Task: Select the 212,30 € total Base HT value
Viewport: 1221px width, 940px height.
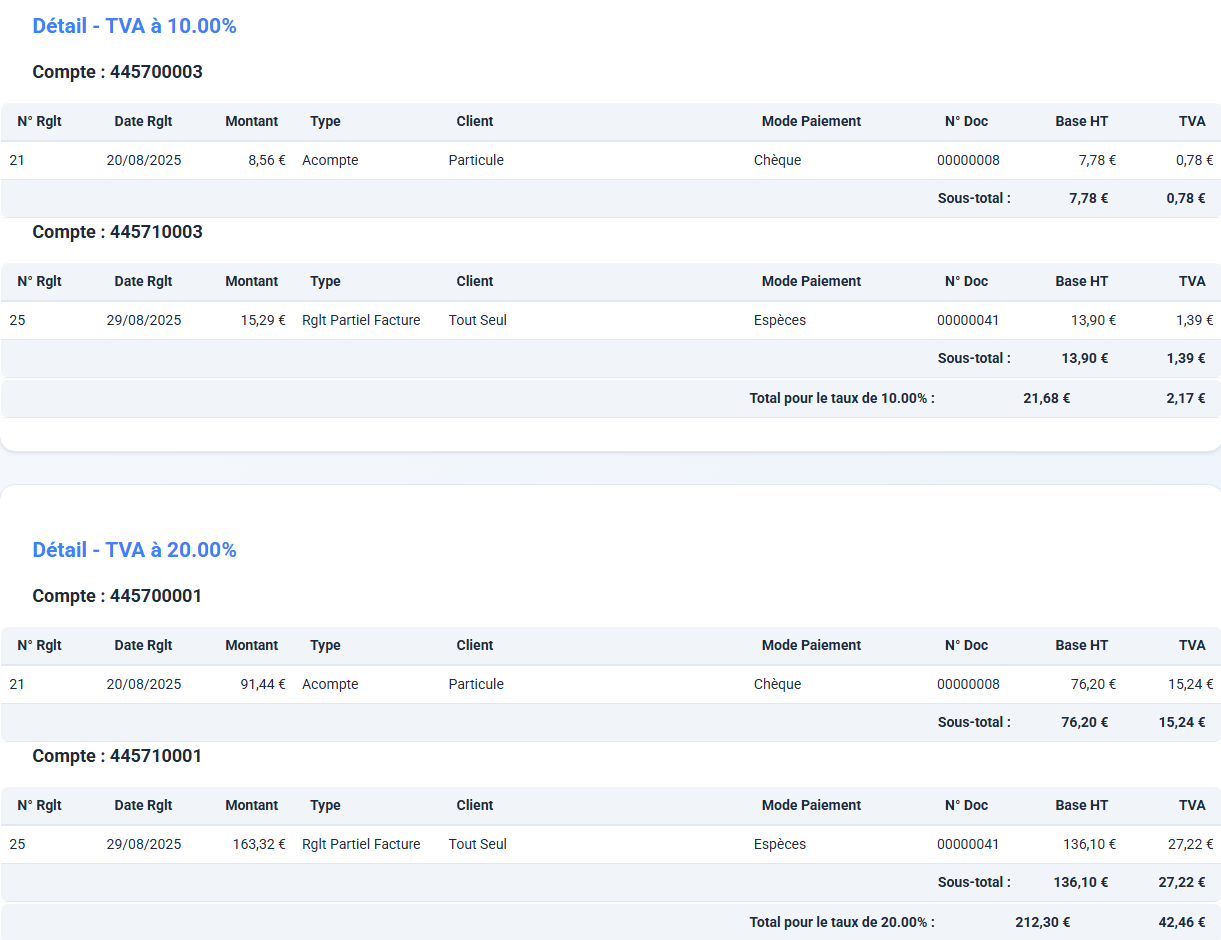Action: [x=1042, y=922]
